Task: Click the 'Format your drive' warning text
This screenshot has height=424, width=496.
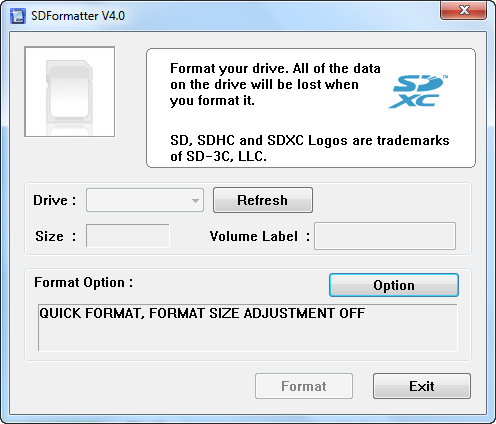Action: (275, 84)
